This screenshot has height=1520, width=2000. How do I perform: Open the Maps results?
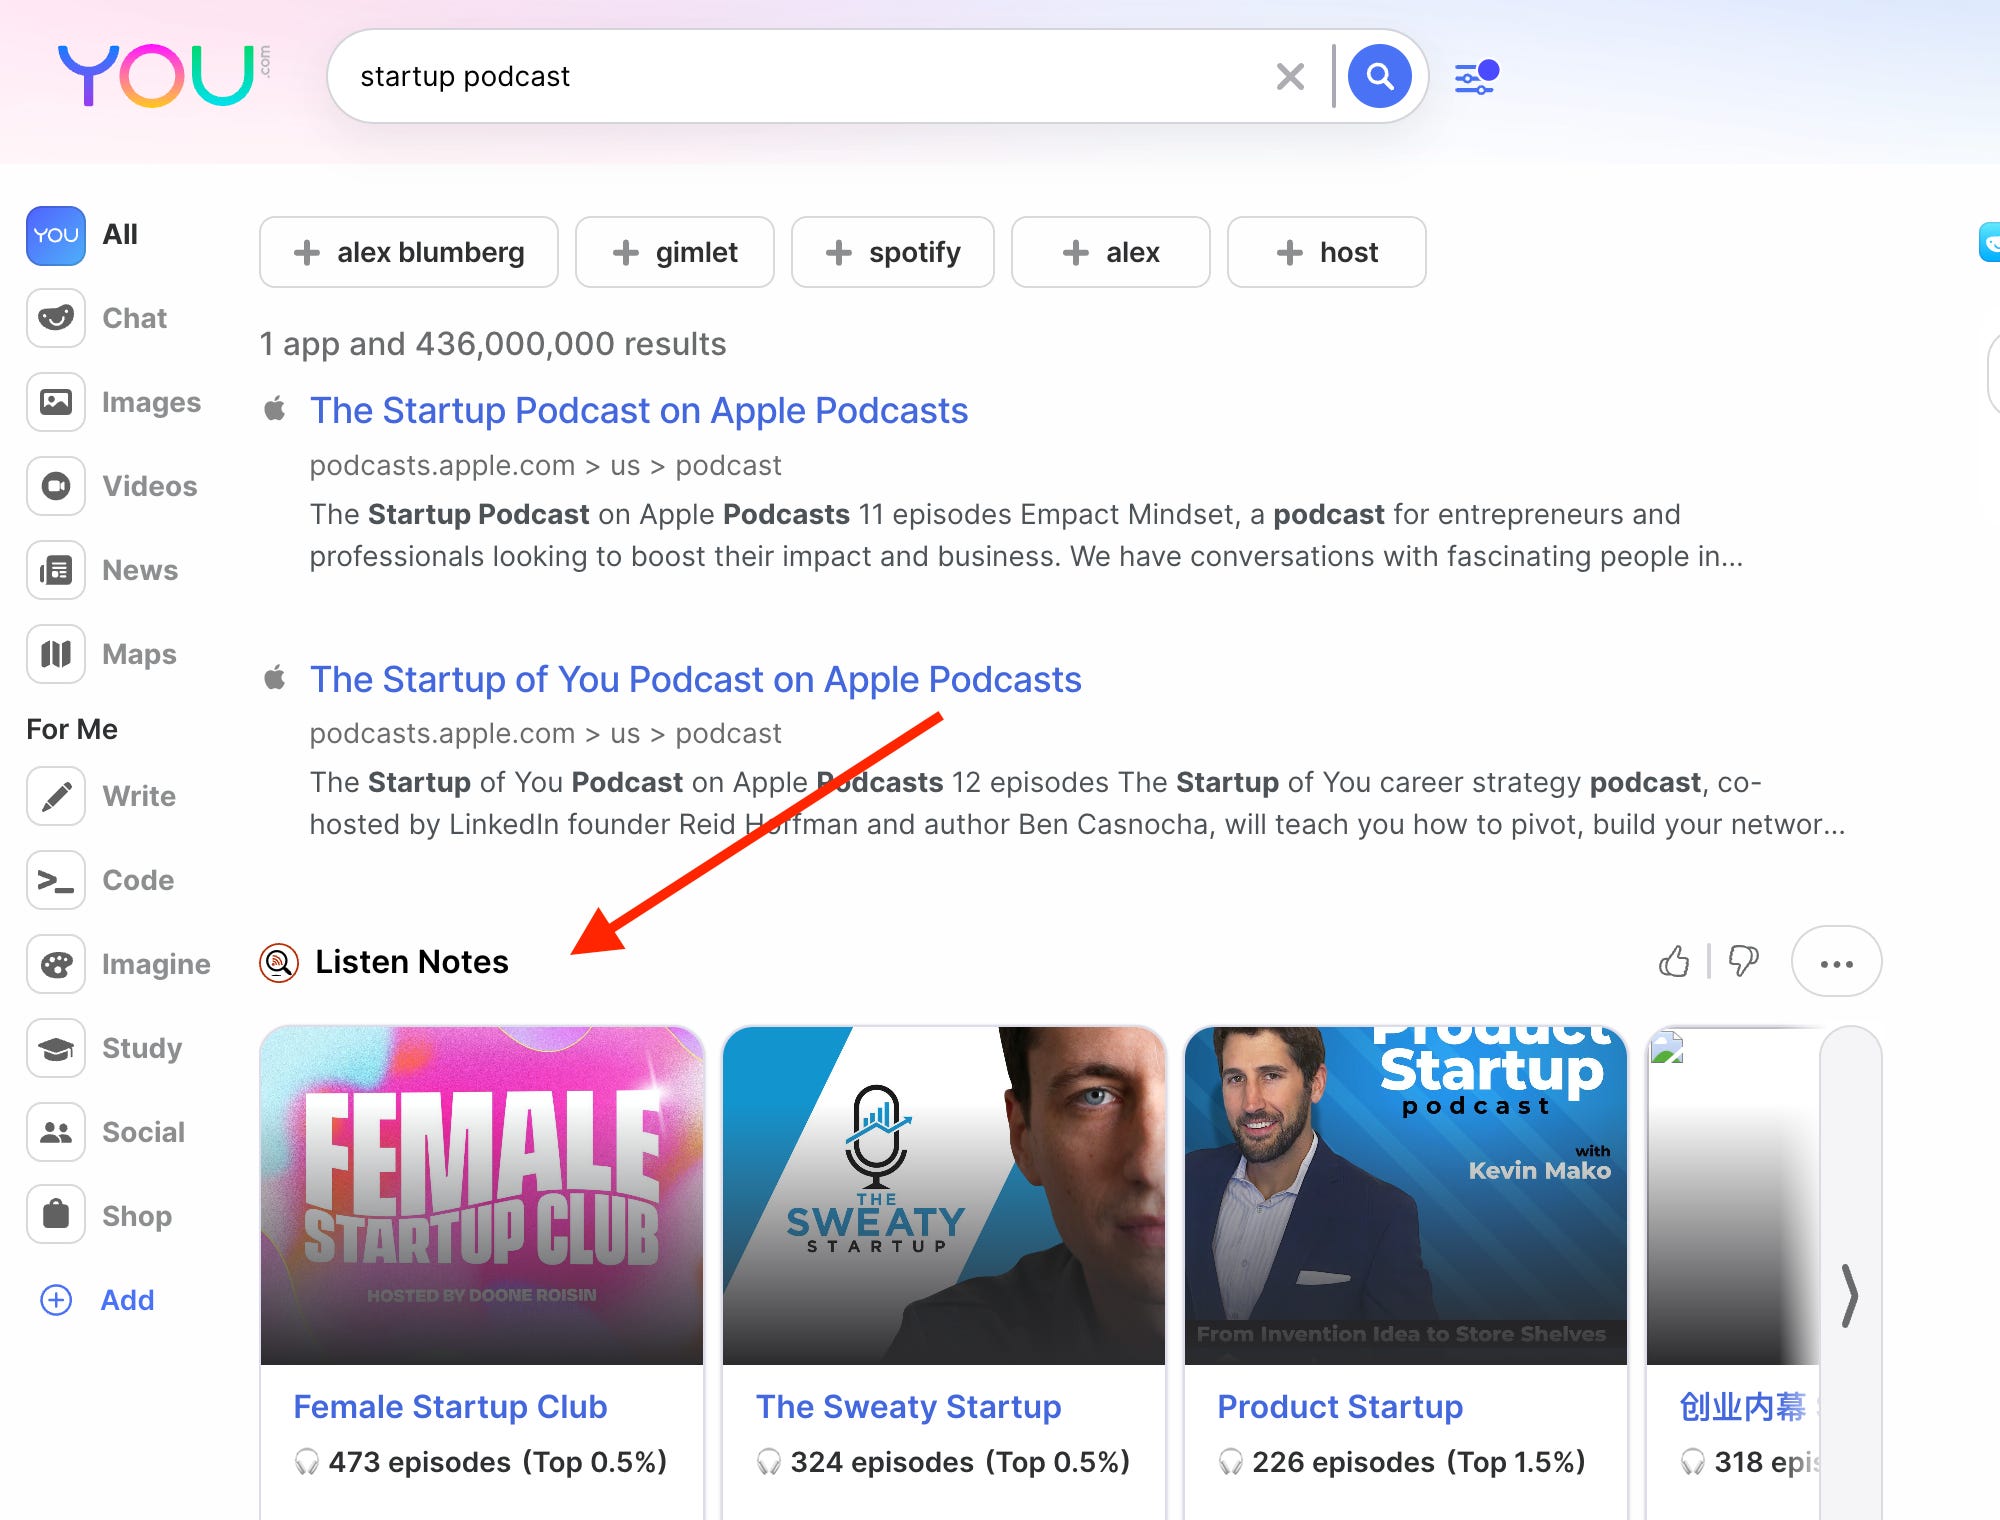point(56,654)
